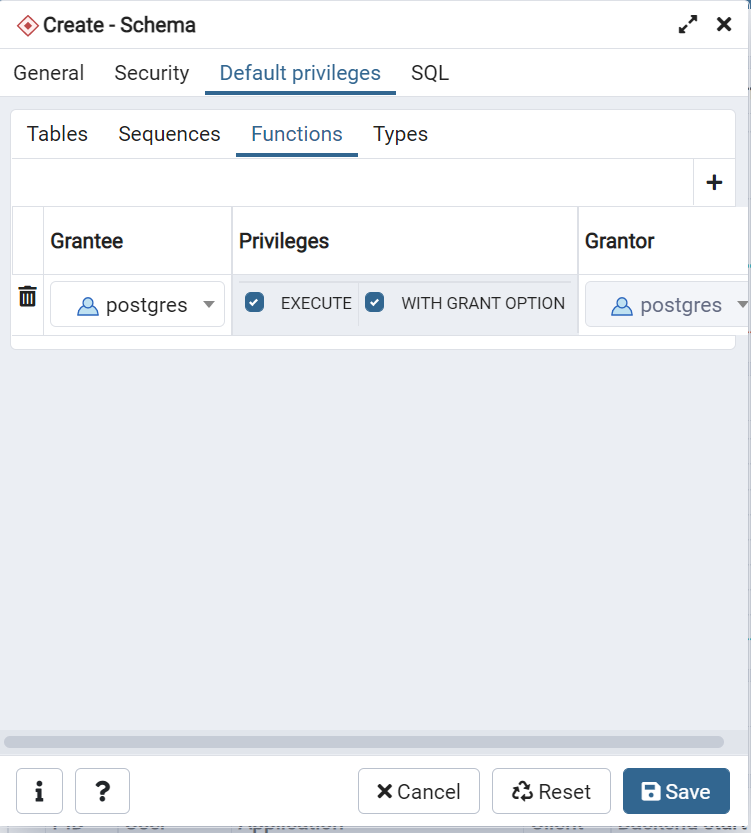This screenshot has height=833, width=751.
Task: Save the new schema
Action: click(x=676, y=791)
